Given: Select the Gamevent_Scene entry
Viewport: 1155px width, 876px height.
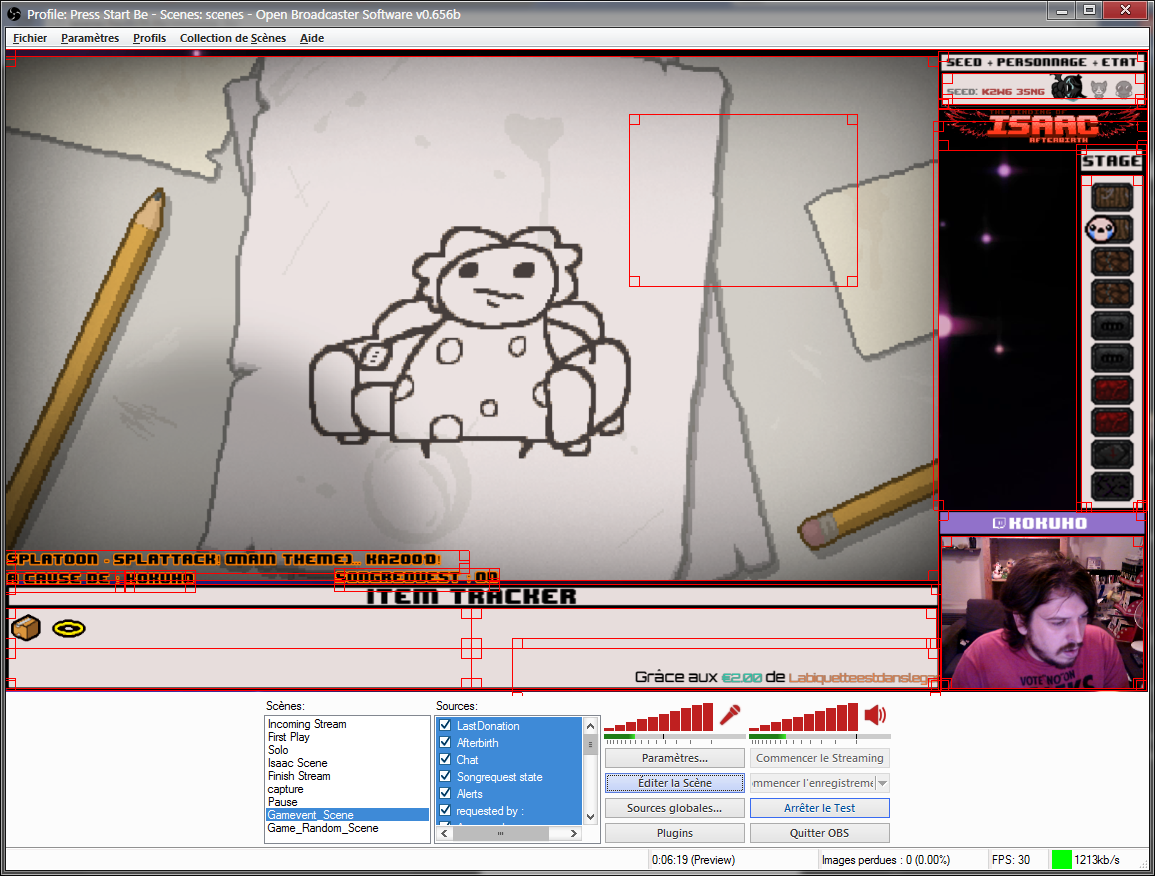Looking at the screenshot, I should [x=347, y=814].
